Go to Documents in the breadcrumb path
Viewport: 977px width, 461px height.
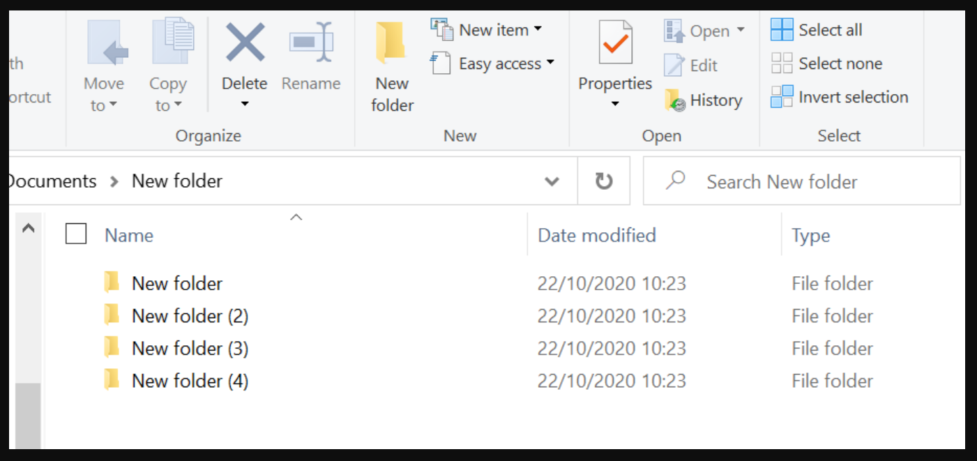click(x=51, y=181)
